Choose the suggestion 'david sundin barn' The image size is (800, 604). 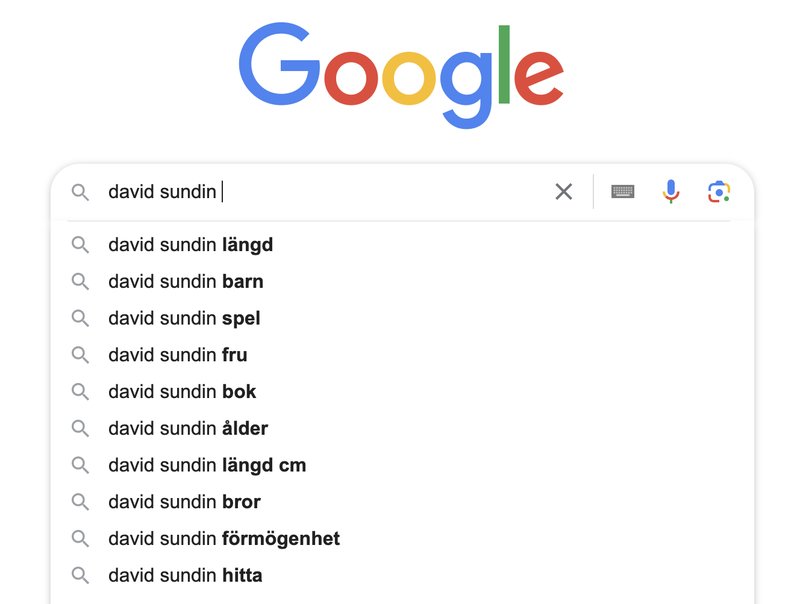(402, 282)
